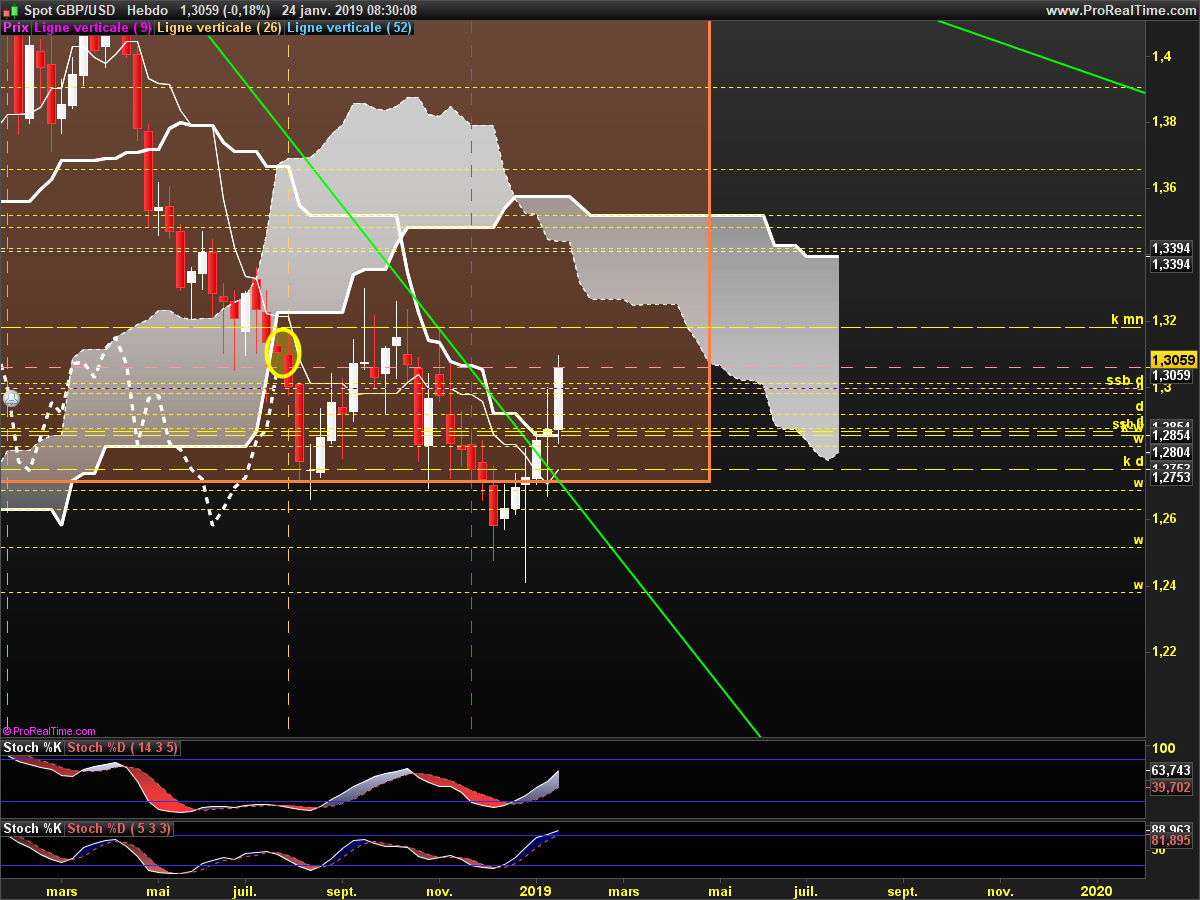Screen dimensions: 1200x900
Task: Click the 1,36 price axis label
Action: [x=1165, y=187]
